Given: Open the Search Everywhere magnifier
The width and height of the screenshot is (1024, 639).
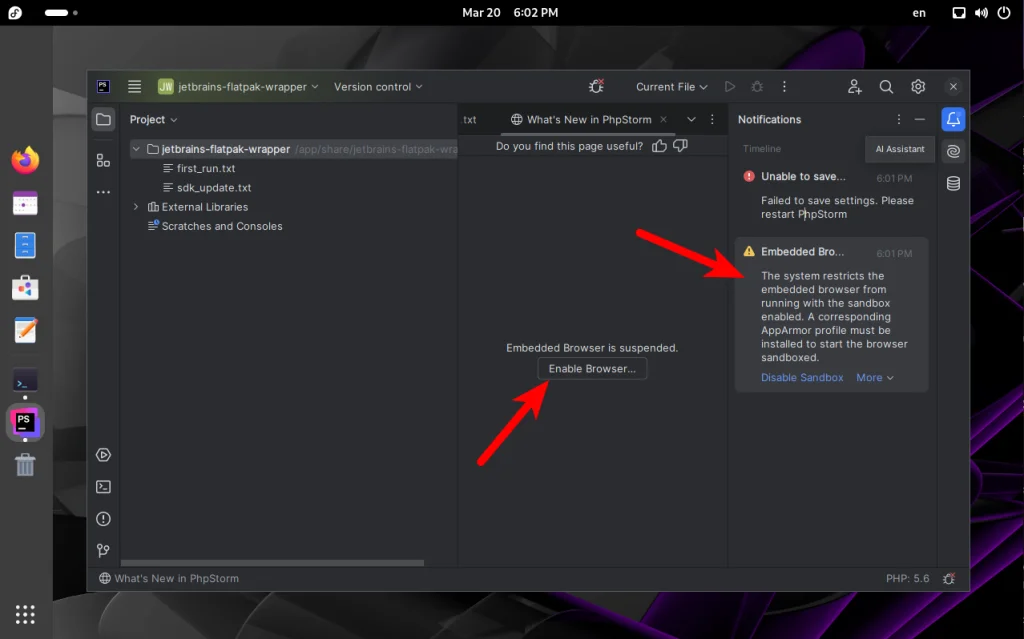Looking at the screenshot, I should click(x=886, y=86).
